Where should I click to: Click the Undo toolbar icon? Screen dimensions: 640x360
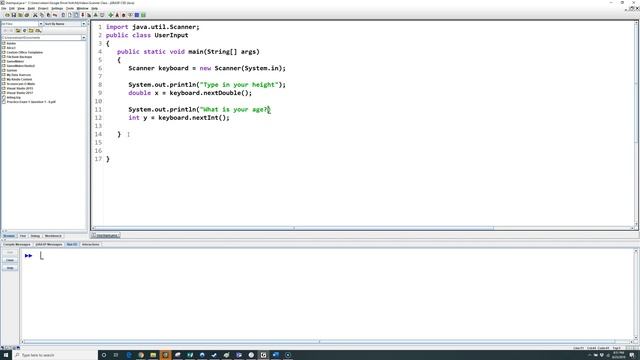point(55,15)
